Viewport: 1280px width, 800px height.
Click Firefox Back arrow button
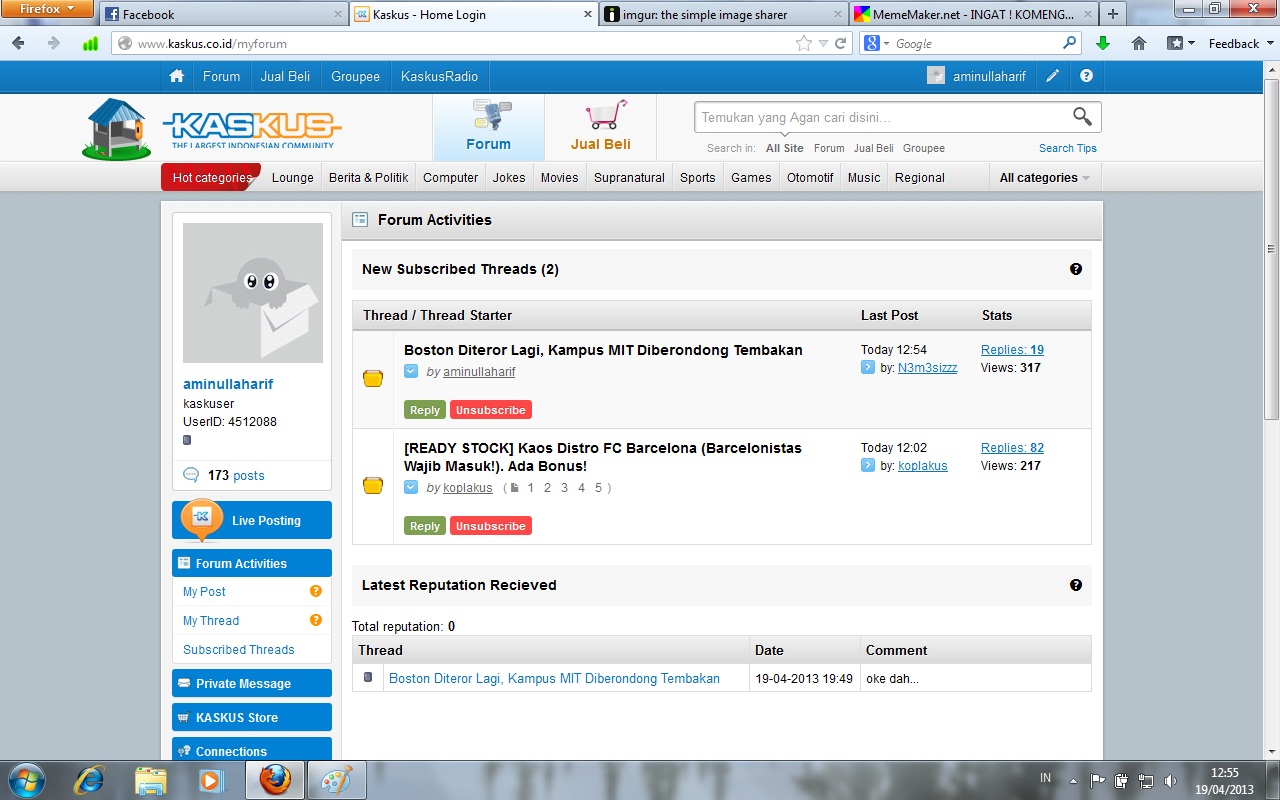[x=19, y=43]
